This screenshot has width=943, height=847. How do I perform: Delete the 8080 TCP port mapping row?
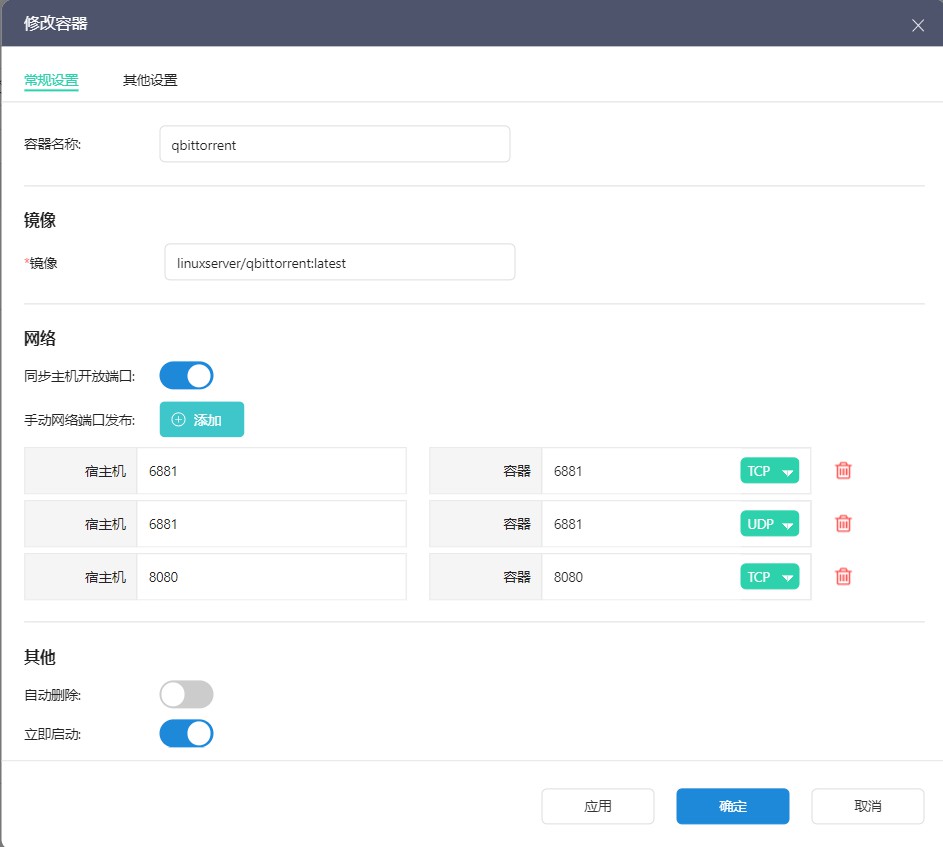[843, 577]
